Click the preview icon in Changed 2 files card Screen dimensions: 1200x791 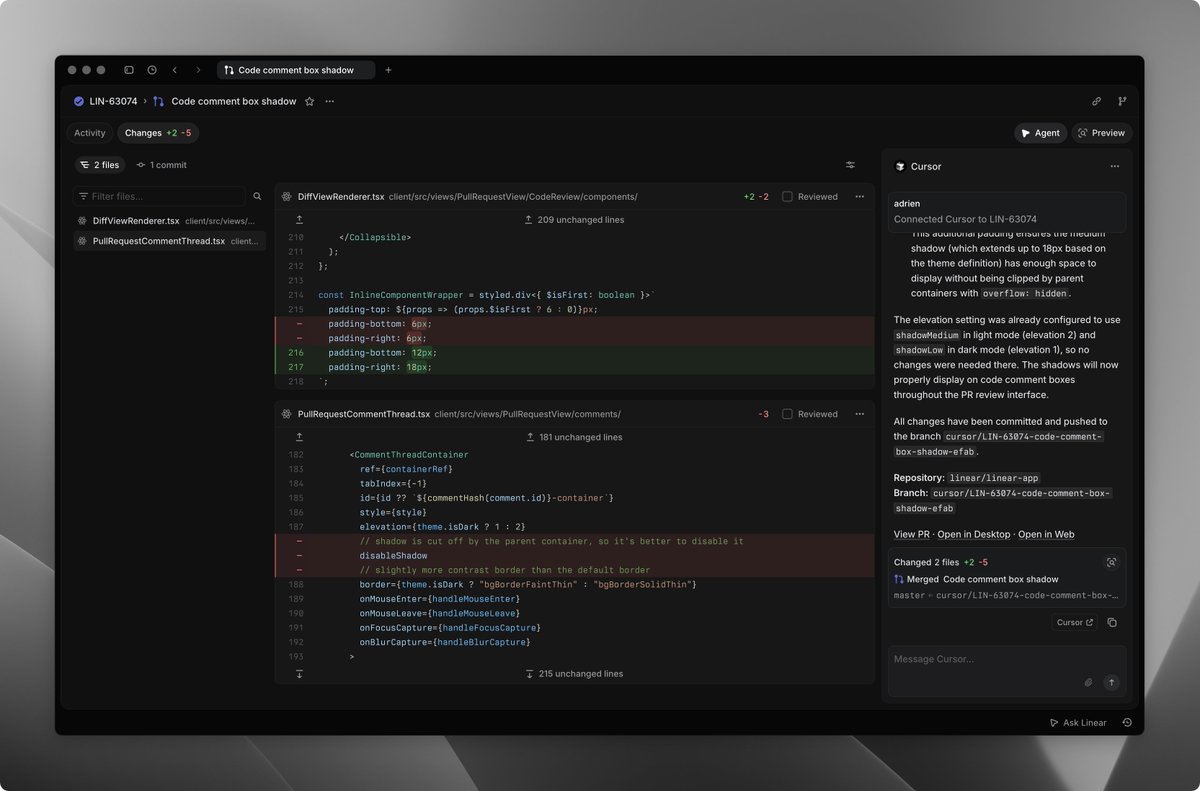tap(1111, 563)
